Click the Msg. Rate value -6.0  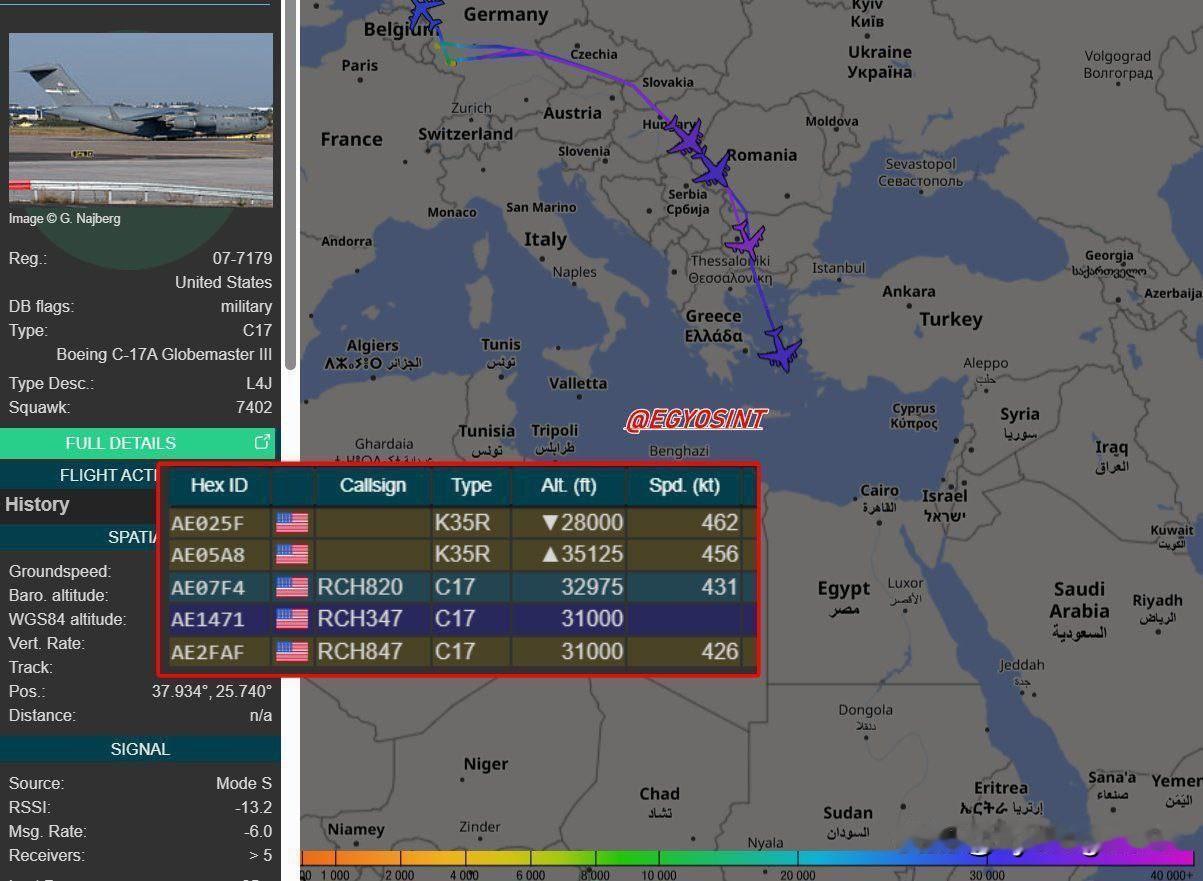(x=258, y=831)
